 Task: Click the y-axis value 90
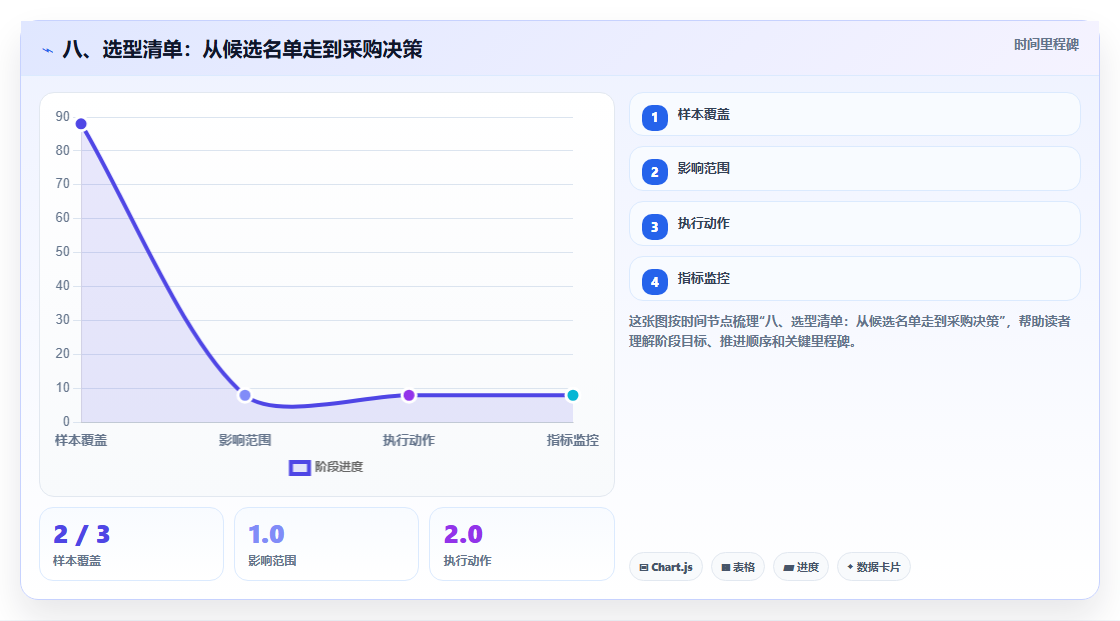pyautogui.click(x=63, y=116)
